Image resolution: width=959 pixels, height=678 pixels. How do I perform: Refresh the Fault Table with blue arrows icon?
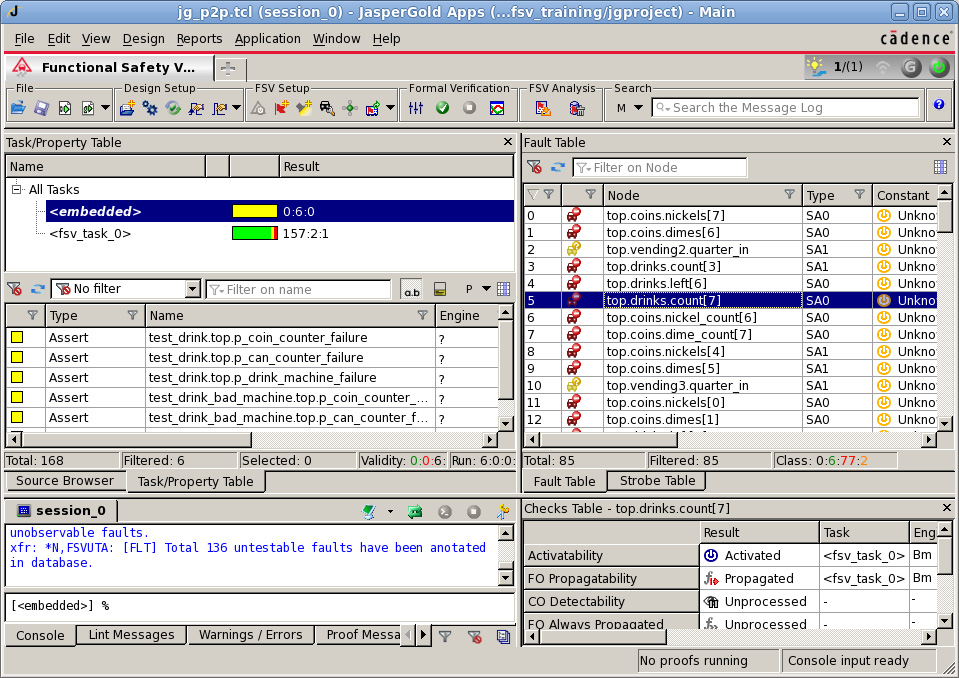(557, 167)
